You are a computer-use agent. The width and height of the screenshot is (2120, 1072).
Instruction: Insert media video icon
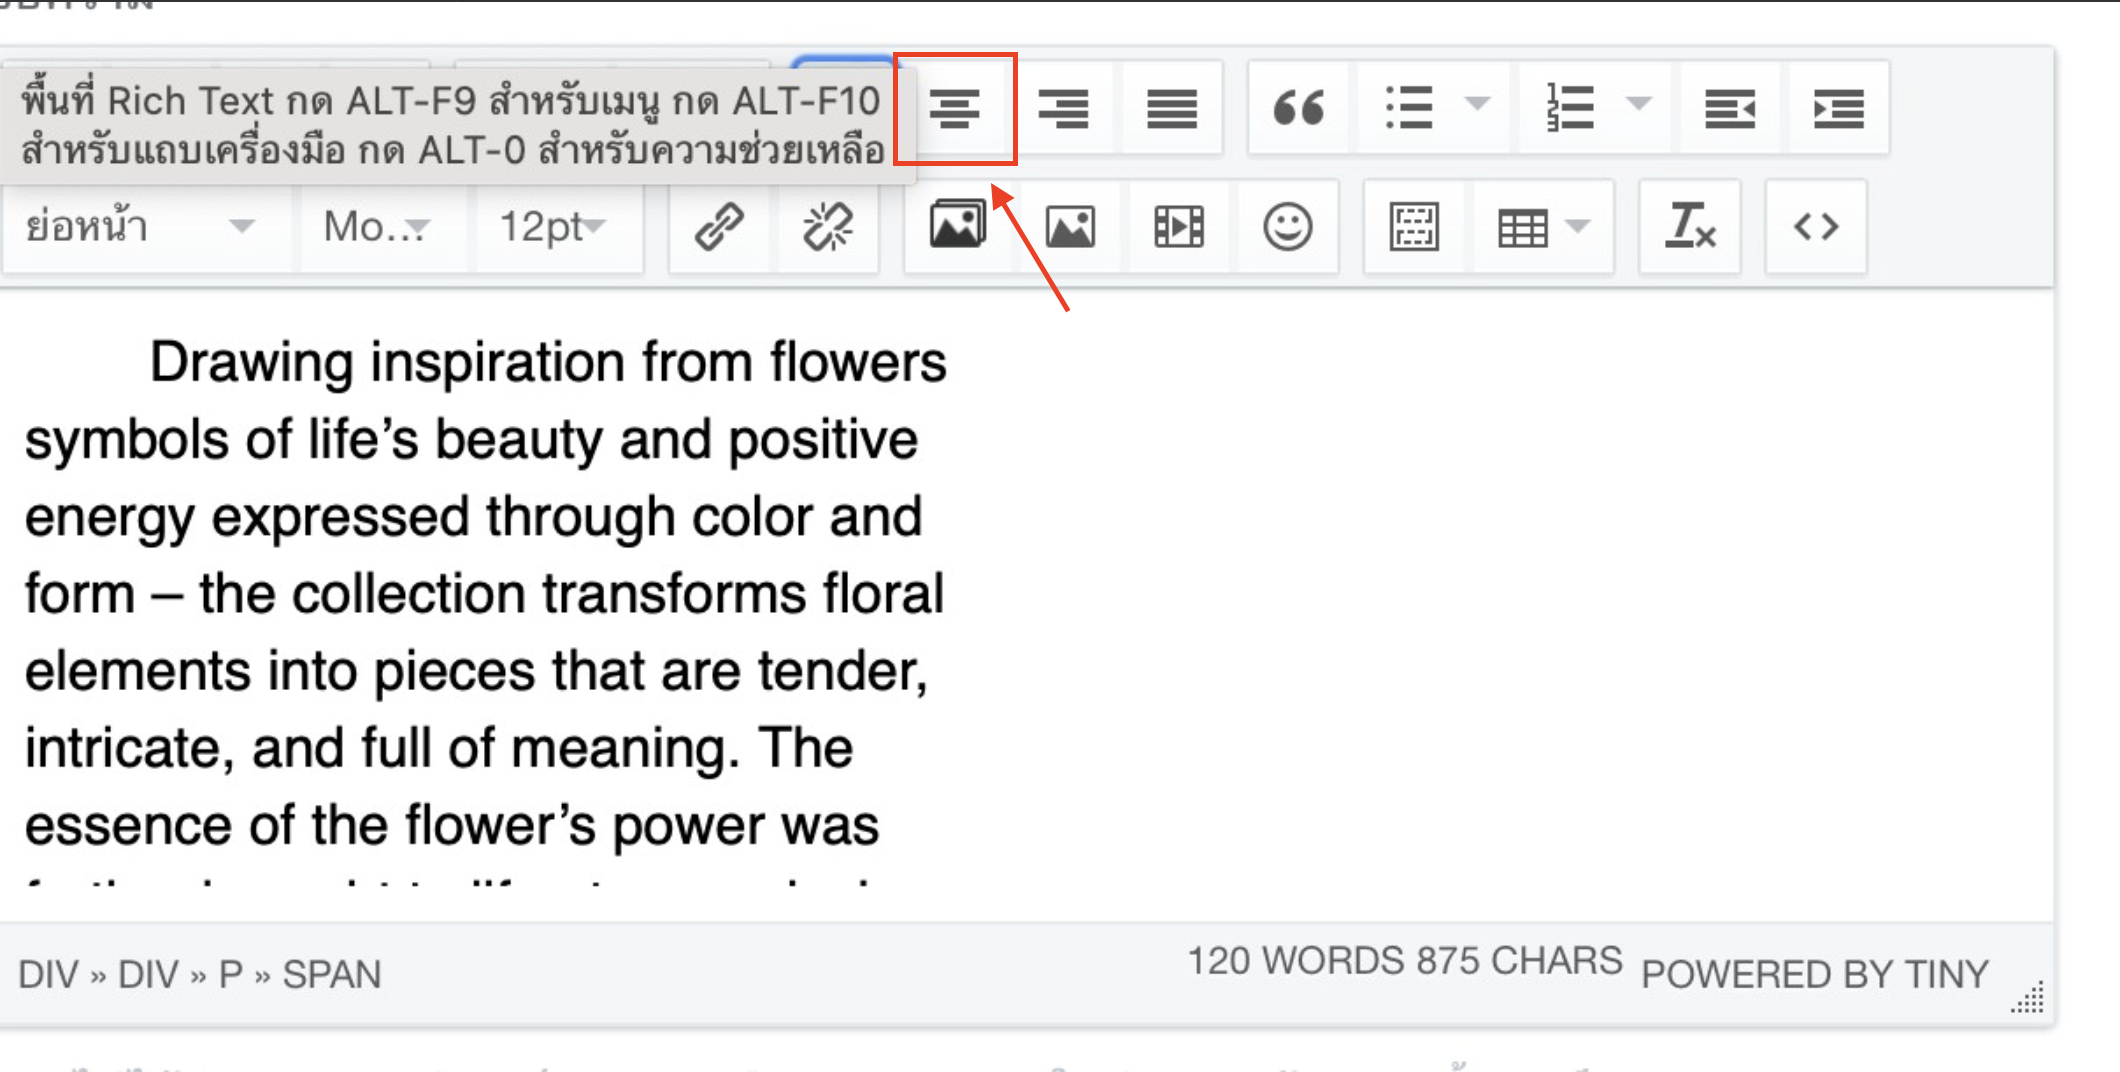point(1179,227)
